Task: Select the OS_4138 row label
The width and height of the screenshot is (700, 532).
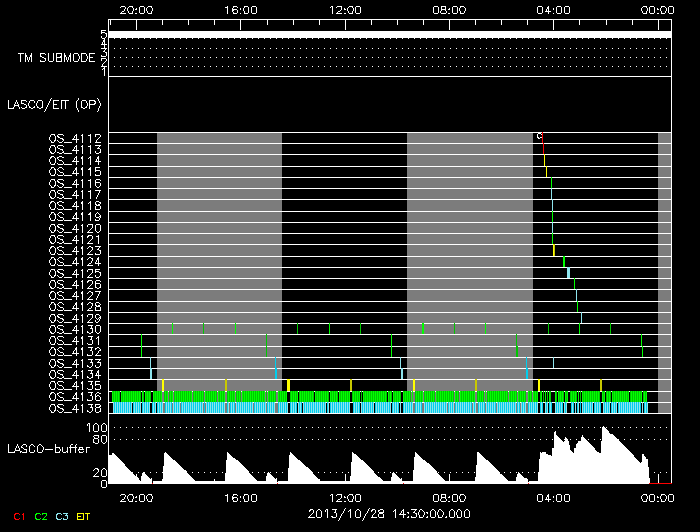Action: tap(75, 409)
